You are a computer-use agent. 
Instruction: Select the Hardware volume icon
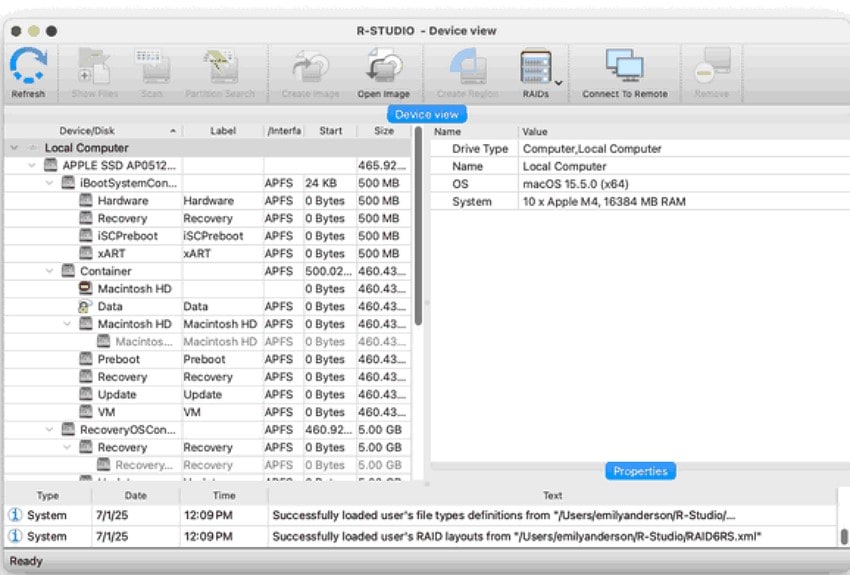(x=86, y=200)
